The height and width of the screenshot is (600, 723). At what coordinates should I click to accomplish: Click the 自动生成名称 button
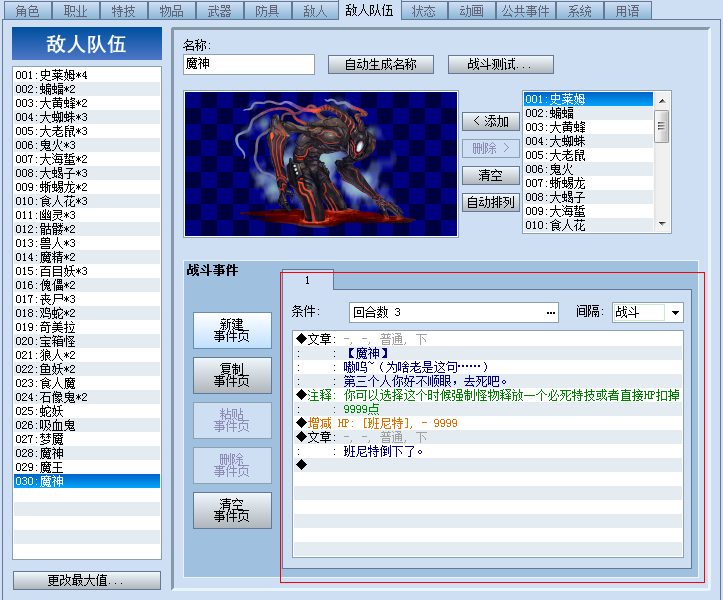point(381,65)
